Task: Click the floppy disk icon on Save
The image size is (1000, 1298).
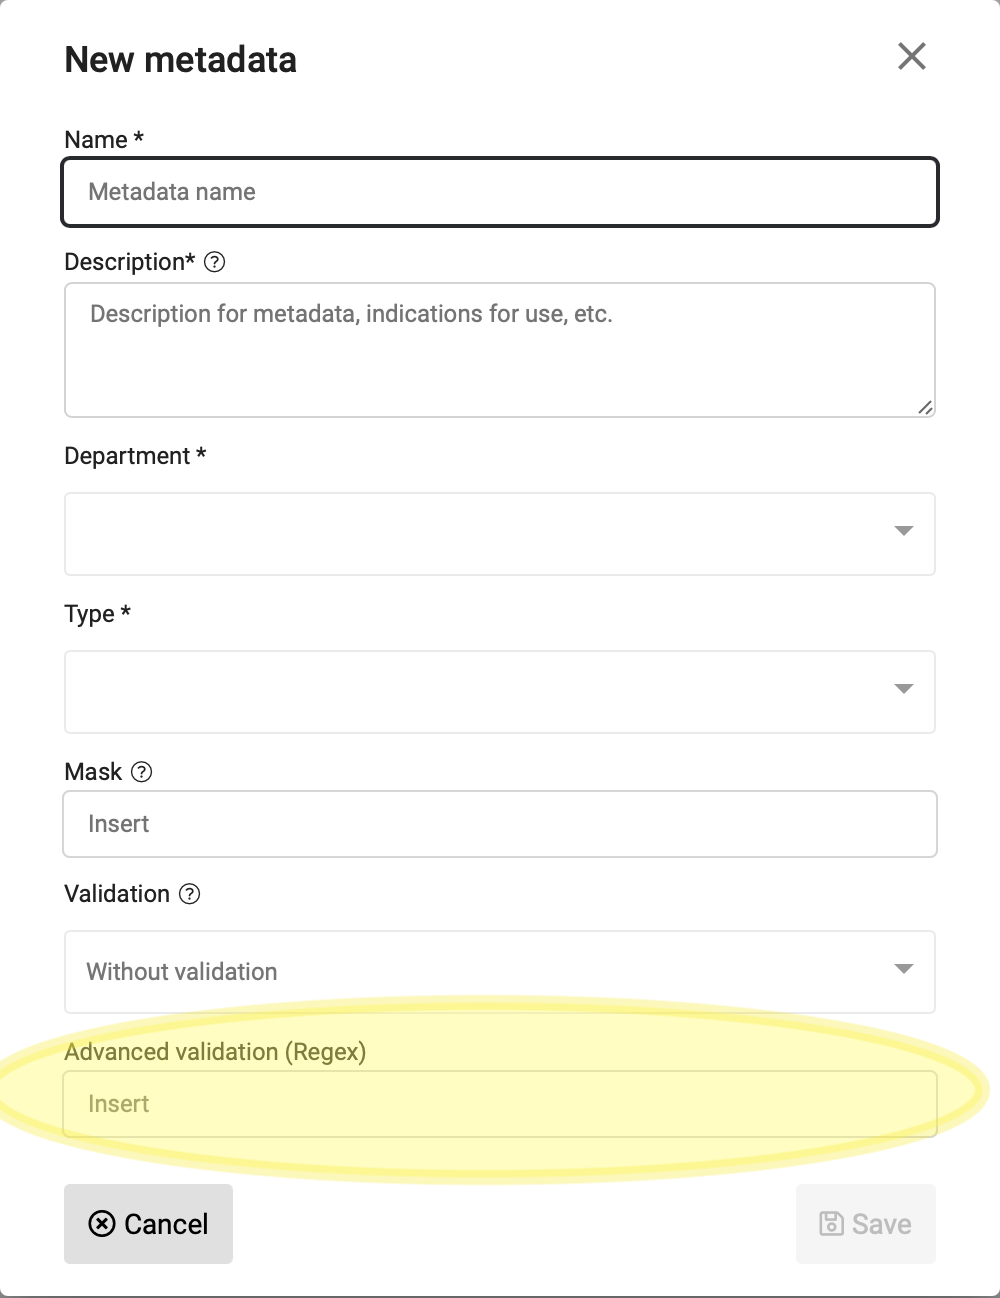Action: point(831,1223)
